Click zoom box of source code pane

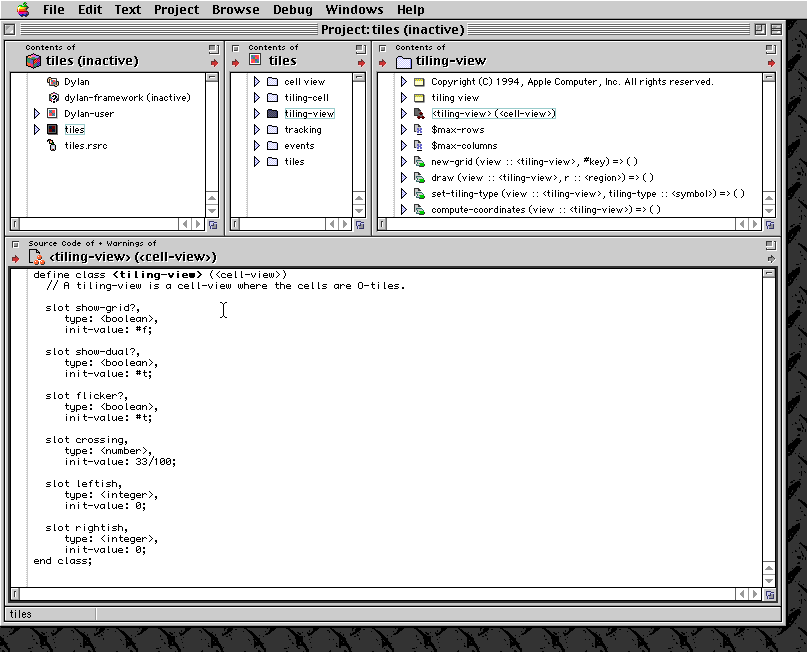[x=770, y=245]
